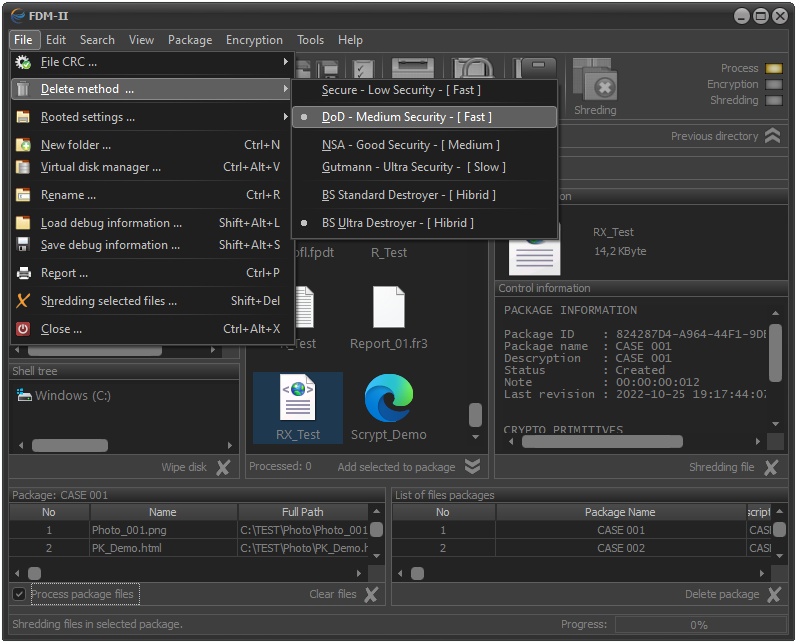Image resolution: width=797 pixels, height=643 pixels.
Task: Select the Scrypt_Demo Edge file icon
Action: (389, 398)
